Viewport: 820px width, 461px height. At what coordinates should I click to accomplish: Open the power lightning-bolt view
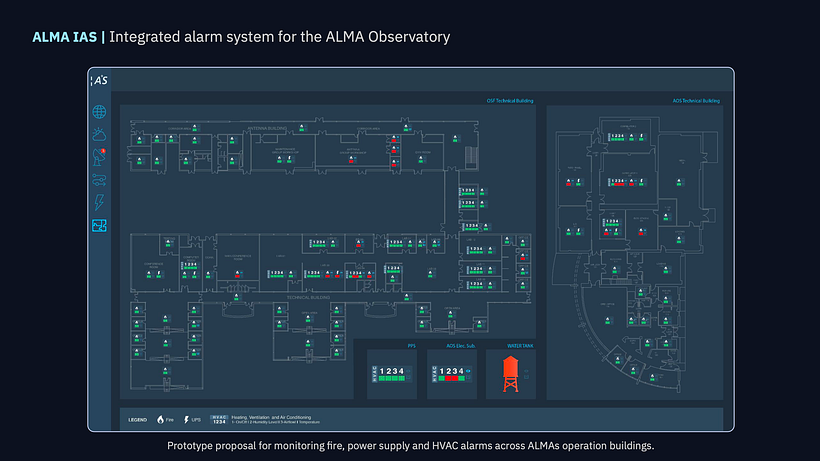tap(99, 202)
